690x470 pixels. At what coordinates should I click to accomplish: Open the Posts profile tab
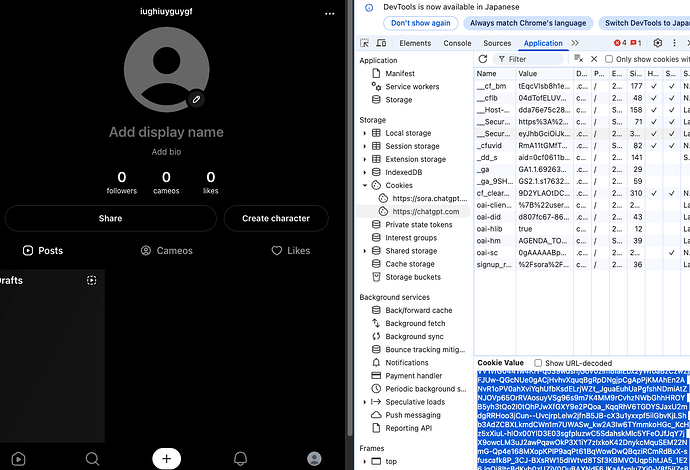pos(43,251)
